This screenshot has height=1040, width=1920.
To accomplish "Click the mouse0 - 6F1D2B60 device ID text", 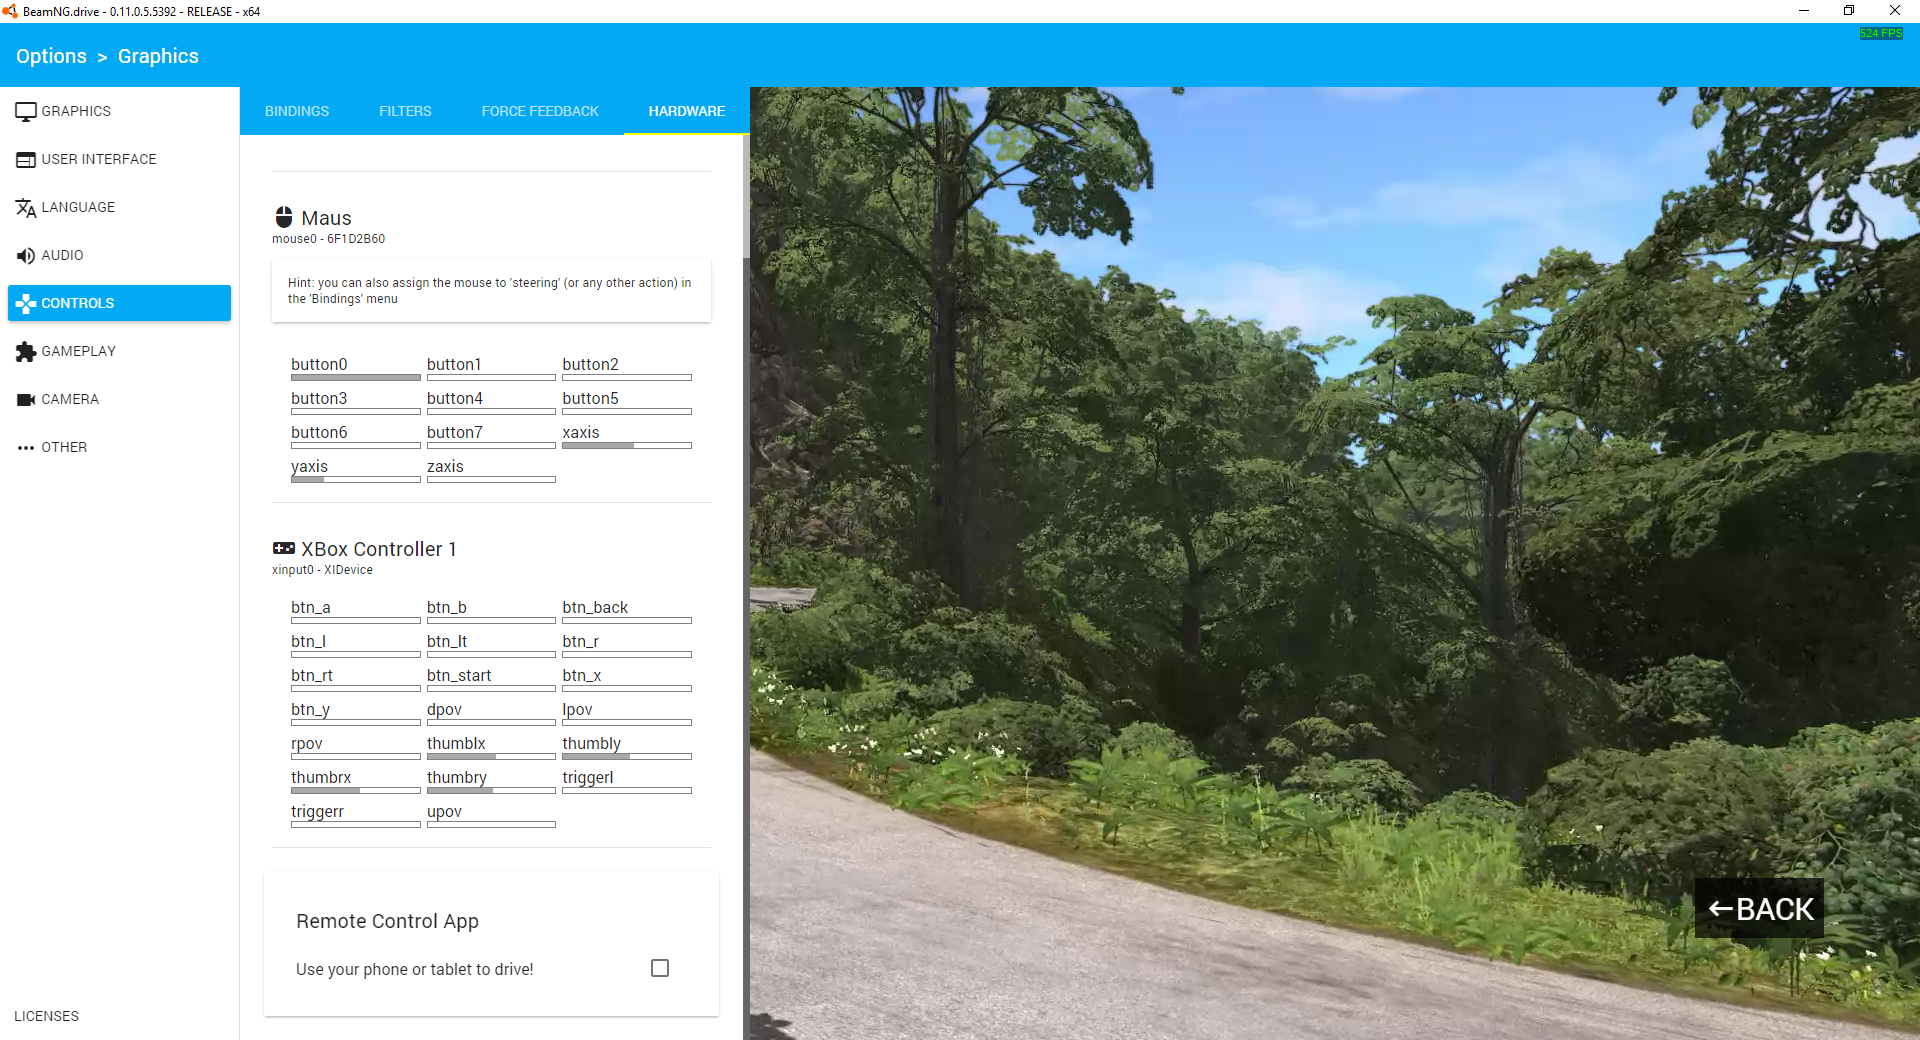I will (328, 239).
